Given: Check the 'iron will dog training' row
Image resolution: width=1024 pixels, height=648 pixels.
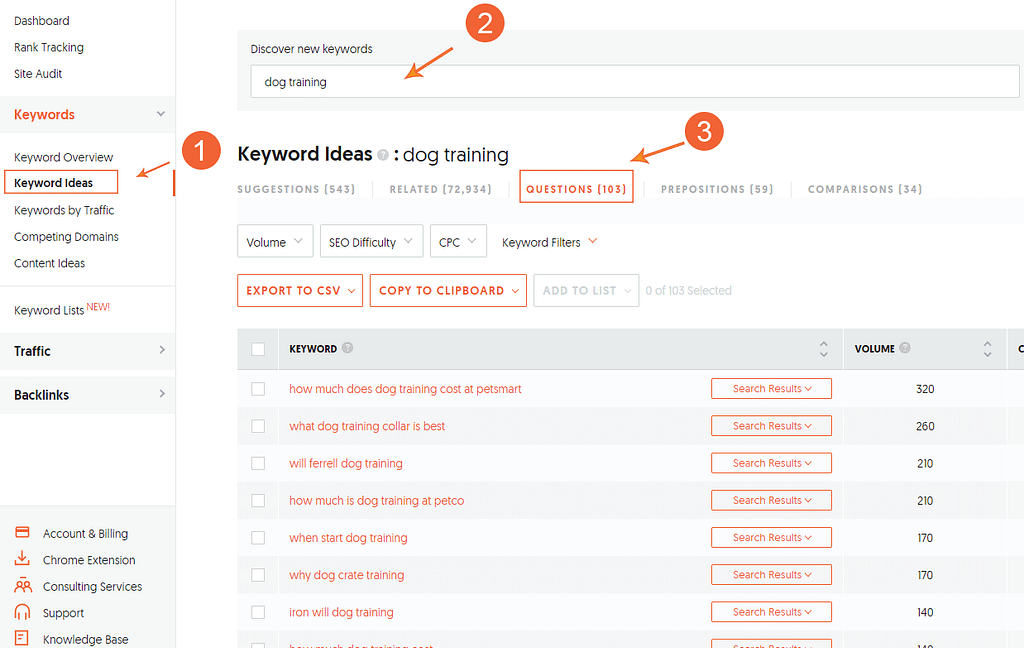Looking at the screenshot, I should [258, 612].
